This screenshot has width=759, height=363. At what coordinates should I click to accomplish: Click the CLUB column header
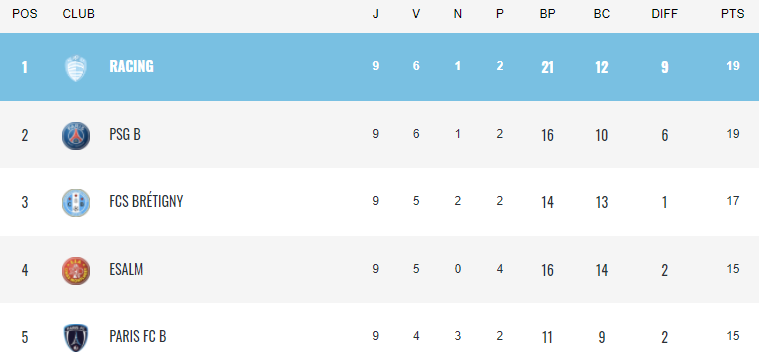tap(78, 14)
